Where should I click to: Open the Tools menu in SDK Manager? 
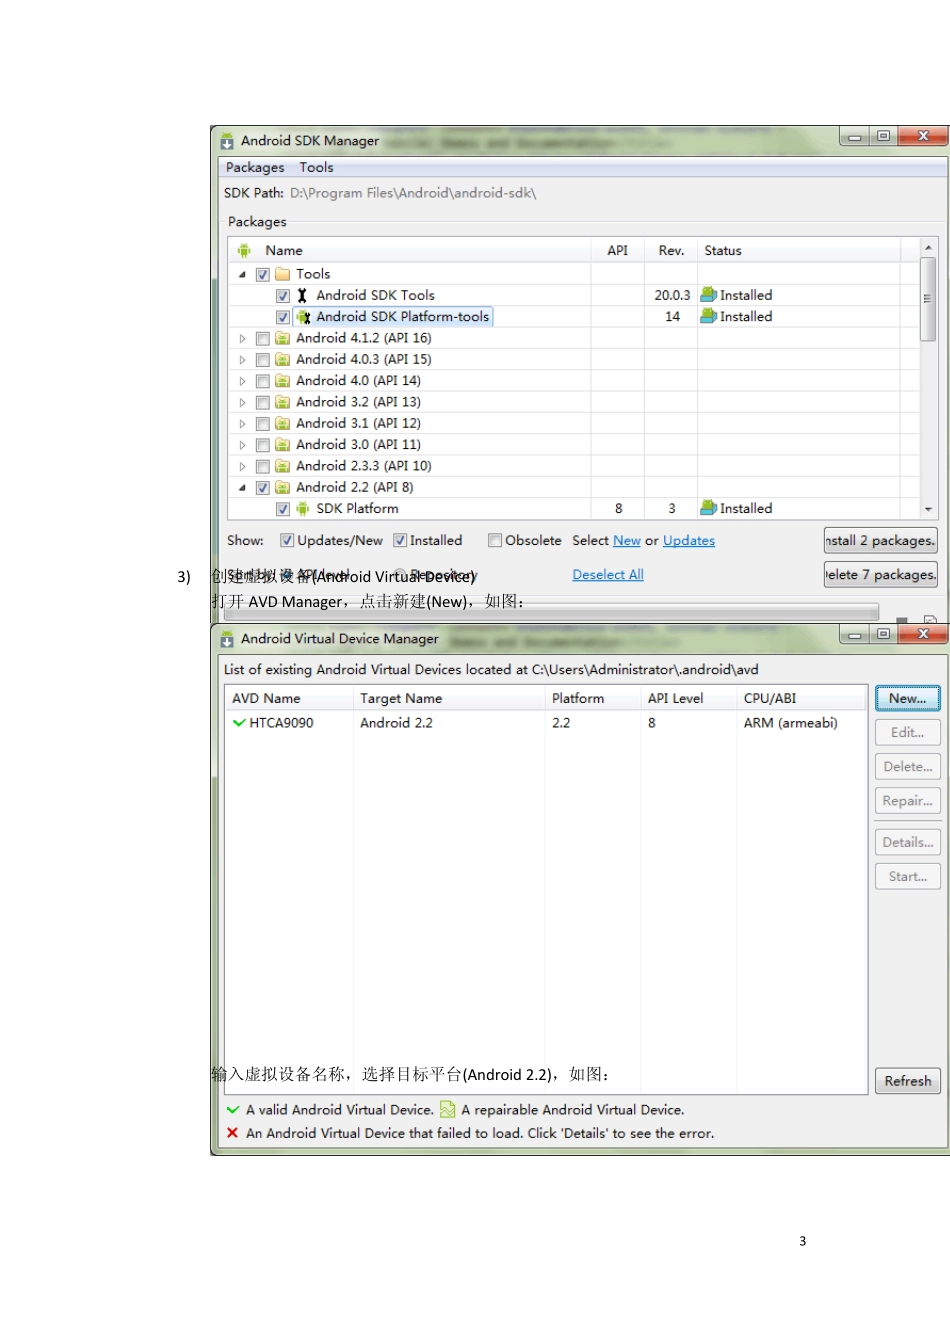(316, 168)
